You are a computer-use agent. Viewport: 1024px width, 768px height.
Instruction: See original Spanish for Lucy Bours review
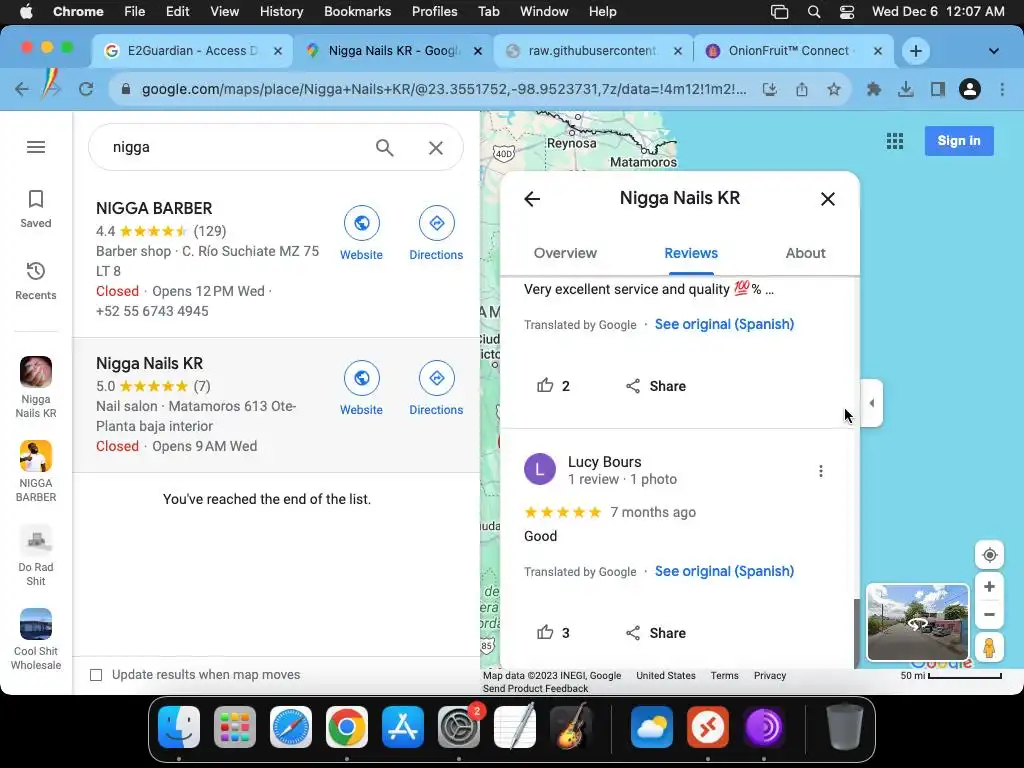tap(724, 571)
